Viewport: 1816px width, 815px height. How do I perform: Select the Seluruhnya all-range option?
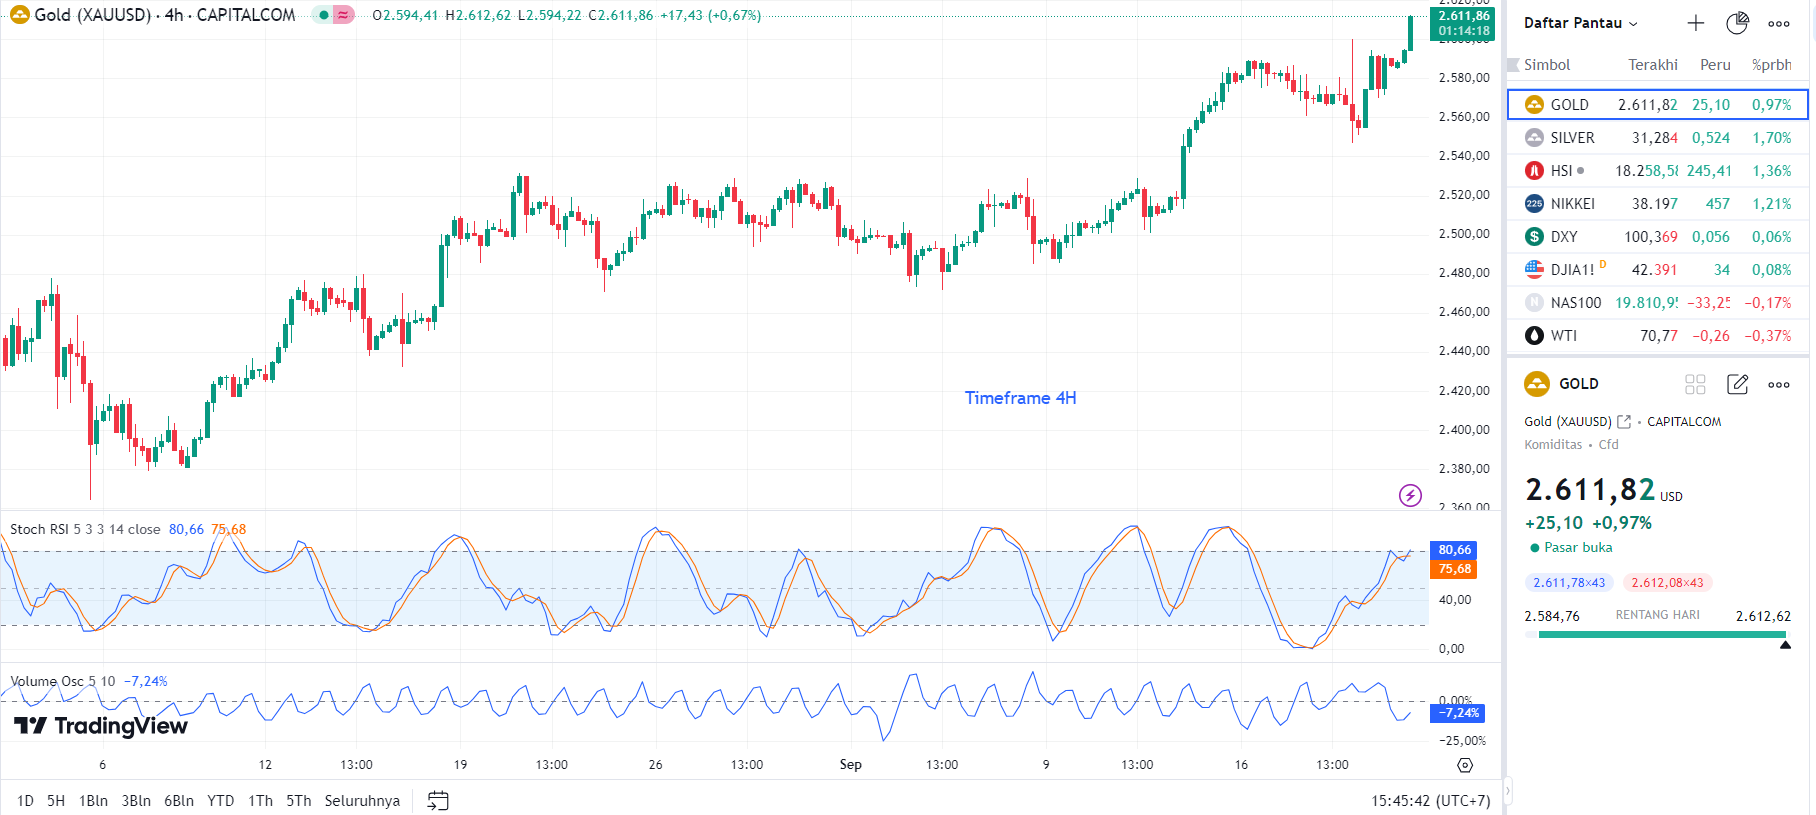362,800
